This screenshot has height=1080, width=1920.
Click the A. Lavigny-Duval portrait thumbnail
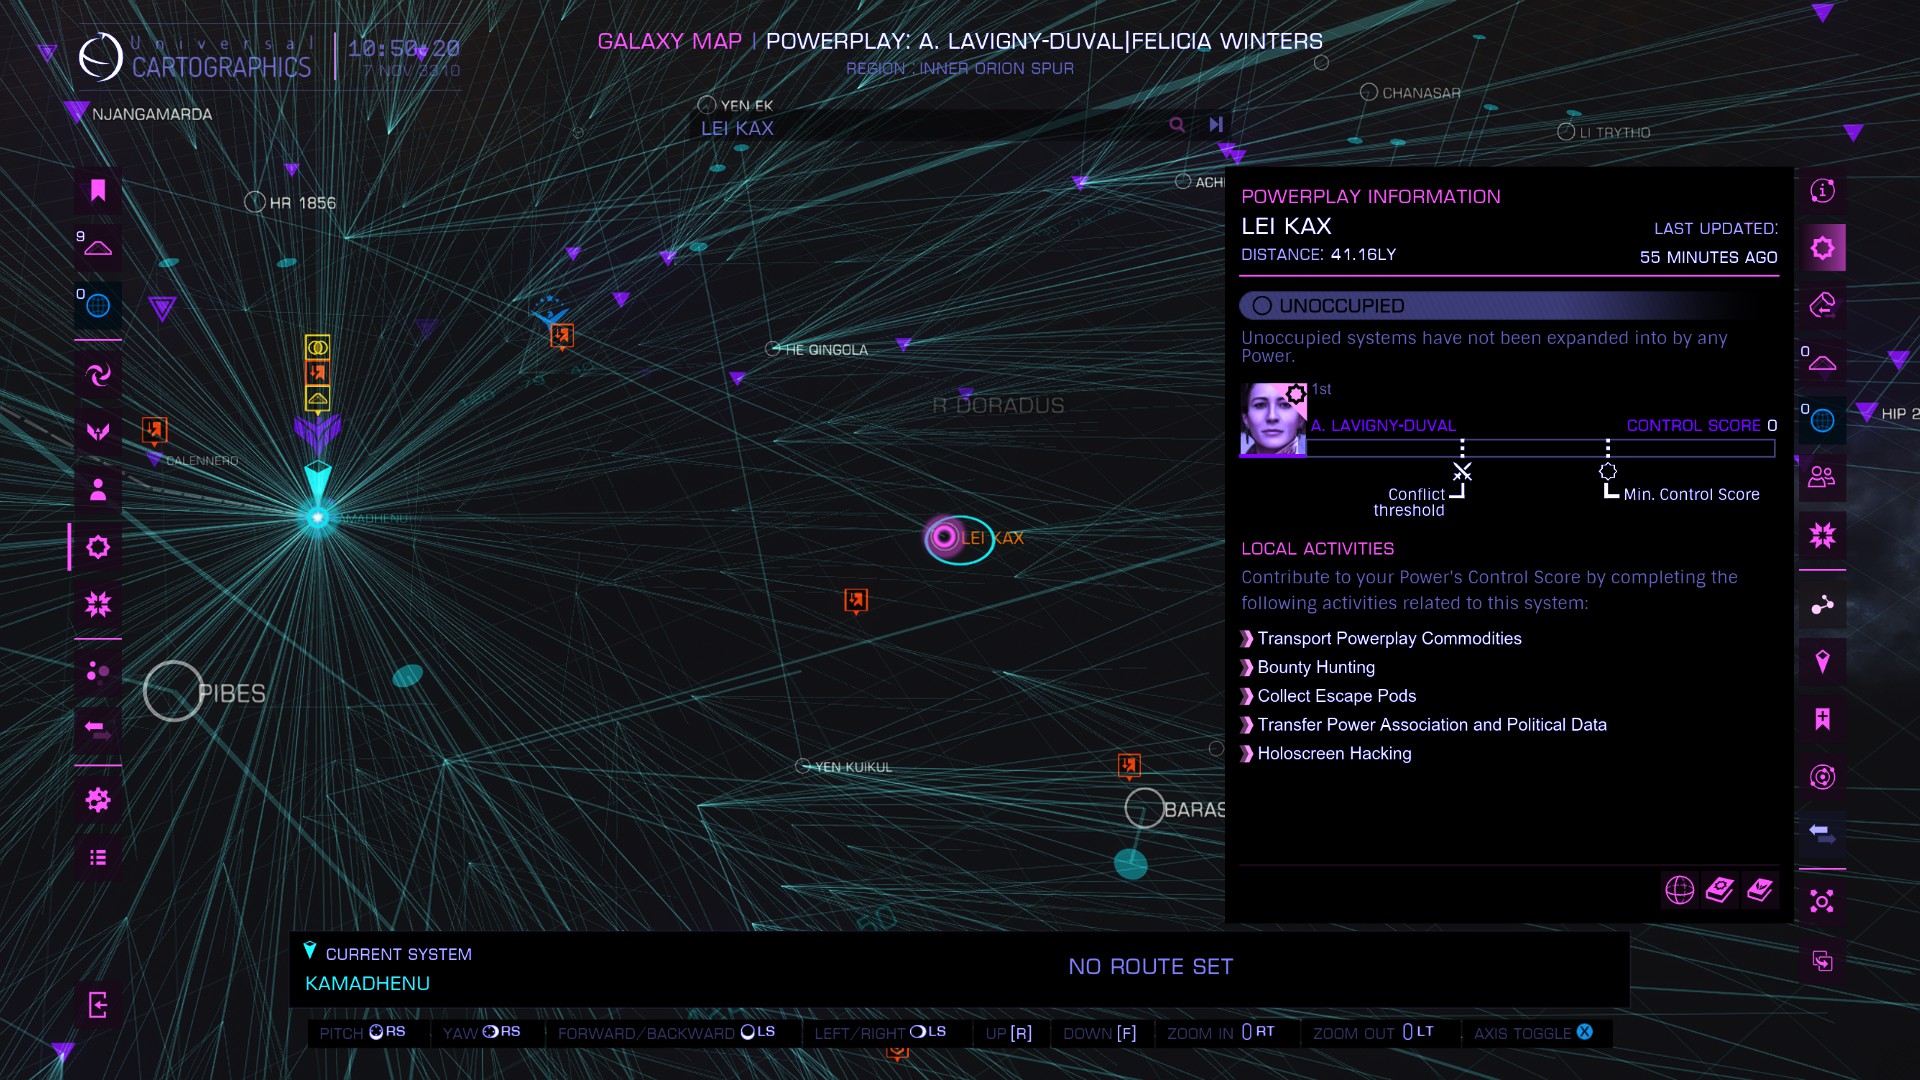[x=1273, y=419]
